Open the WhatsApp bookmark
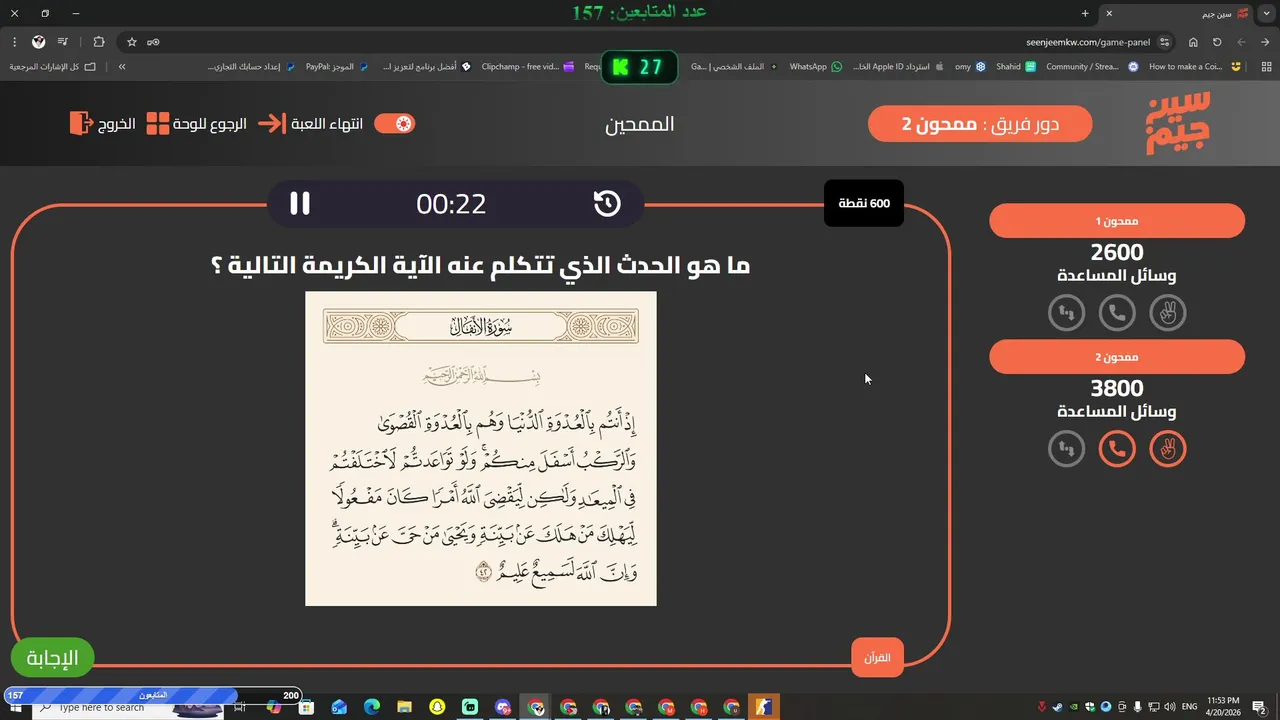 click(815, 67)
